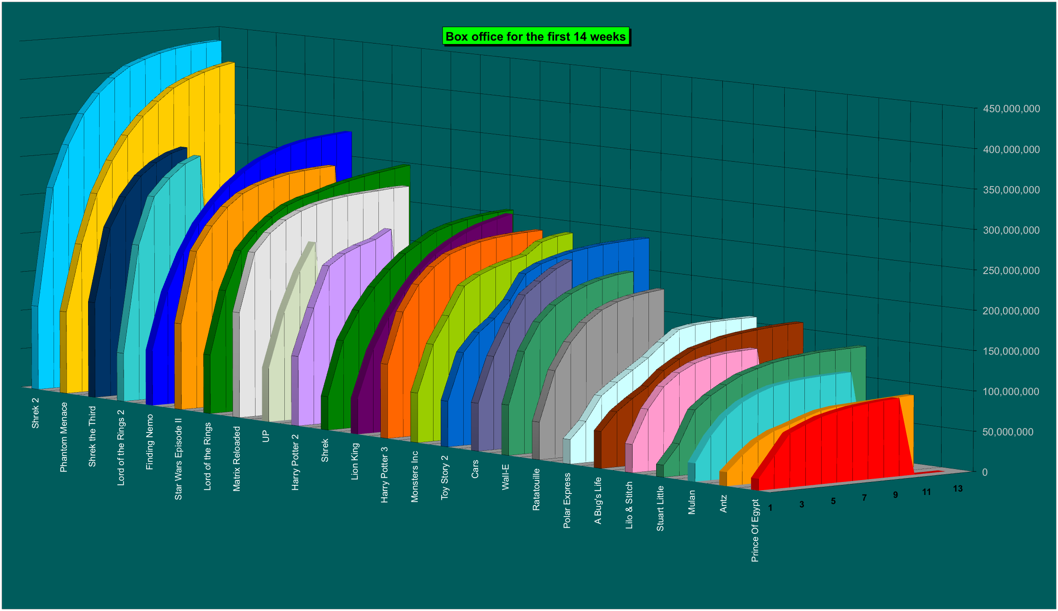Viewport: 1058px width, 611px height.
Task: Click the 'Harry Potter 2' axis label
Action: click(295, 462)
